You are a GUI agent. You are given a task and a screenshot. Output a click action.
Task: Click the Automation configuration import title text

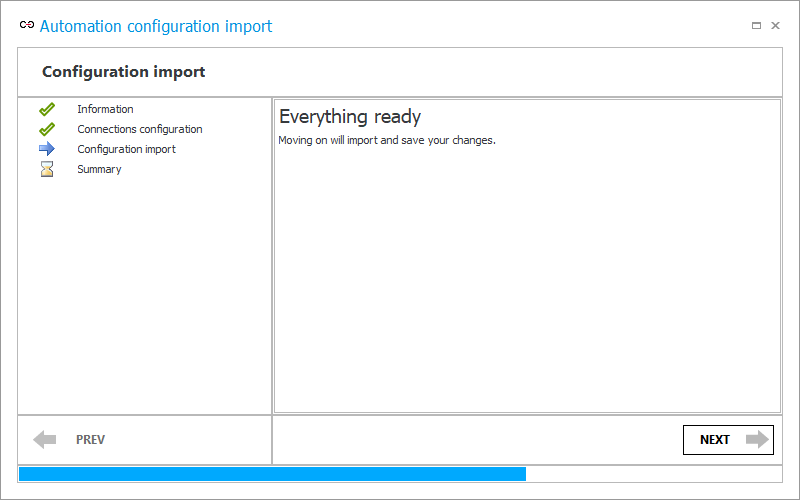click(156, 26)
